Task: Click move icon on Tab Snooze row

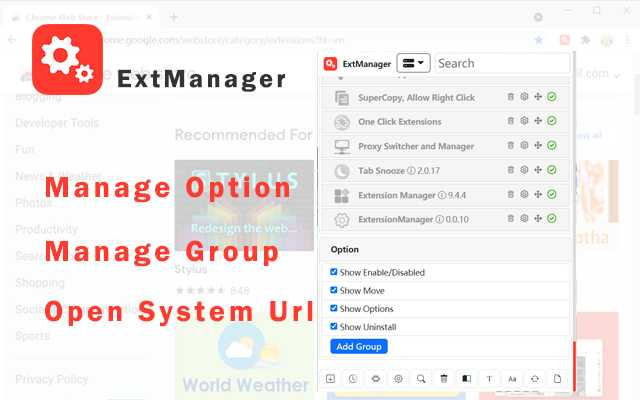Action: click(x=538, y=170)
